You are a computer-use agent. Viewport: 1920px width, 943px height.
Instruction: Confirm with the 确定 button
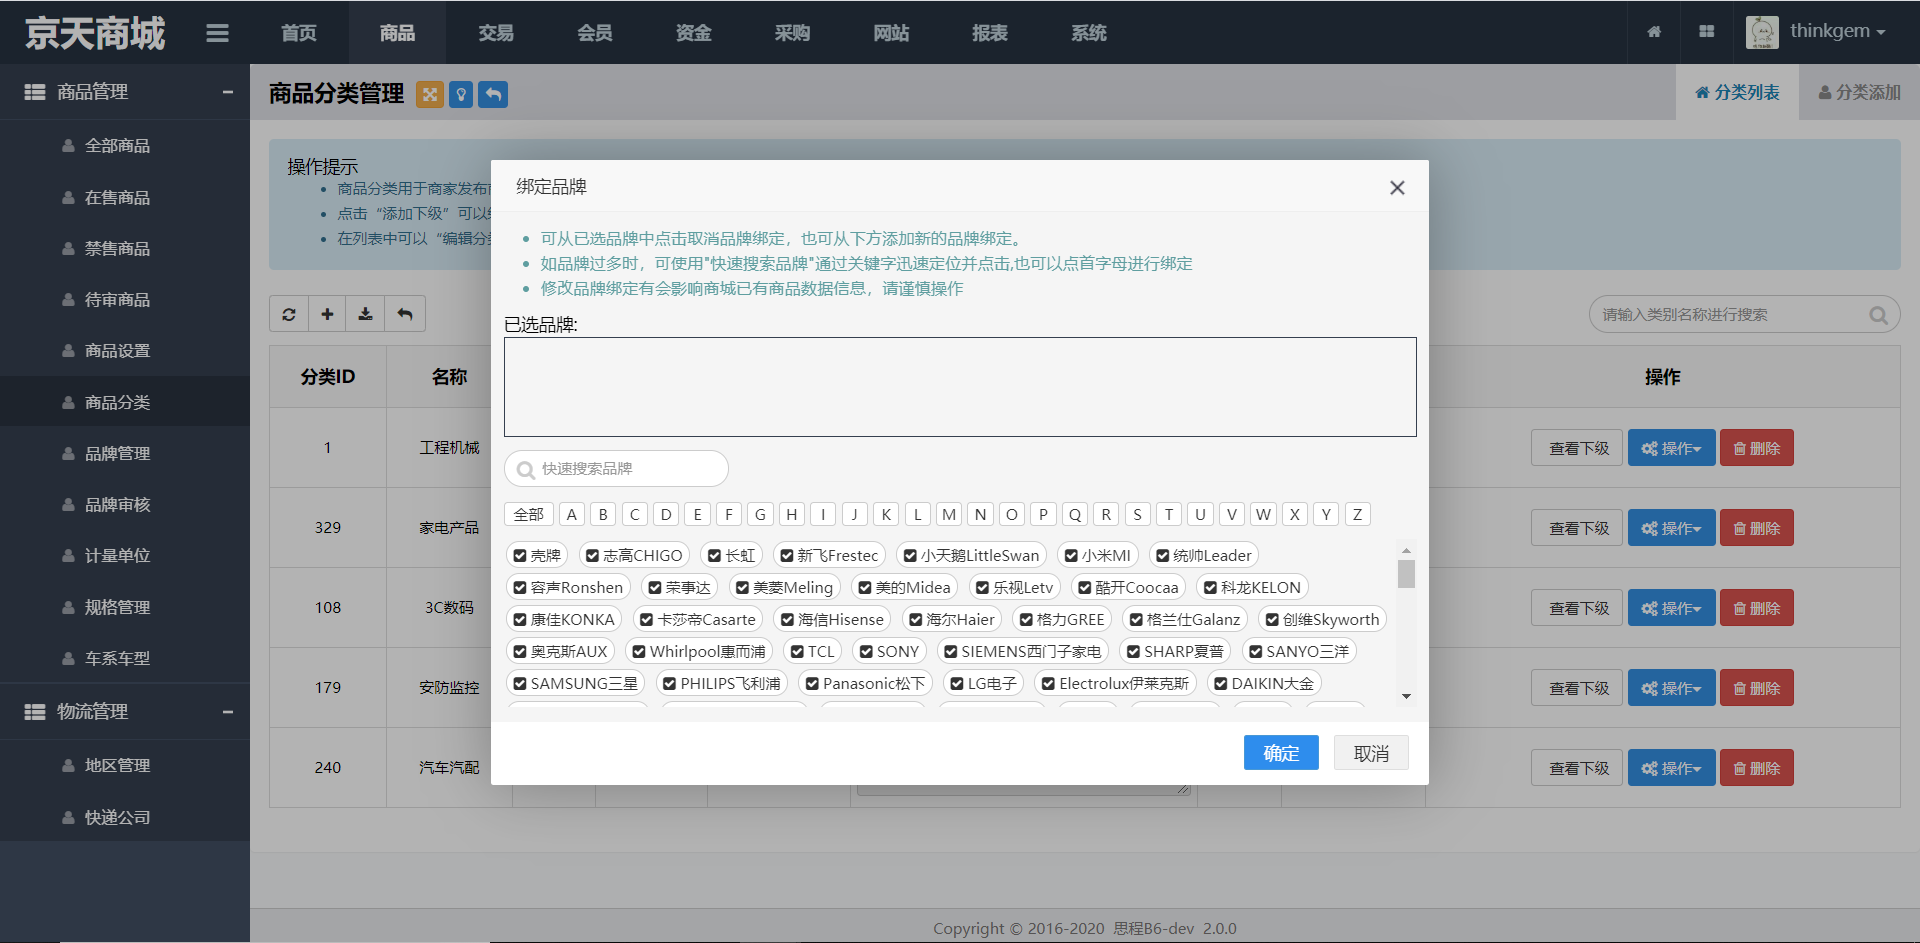pyautogui.click(x=1281, y=753)
